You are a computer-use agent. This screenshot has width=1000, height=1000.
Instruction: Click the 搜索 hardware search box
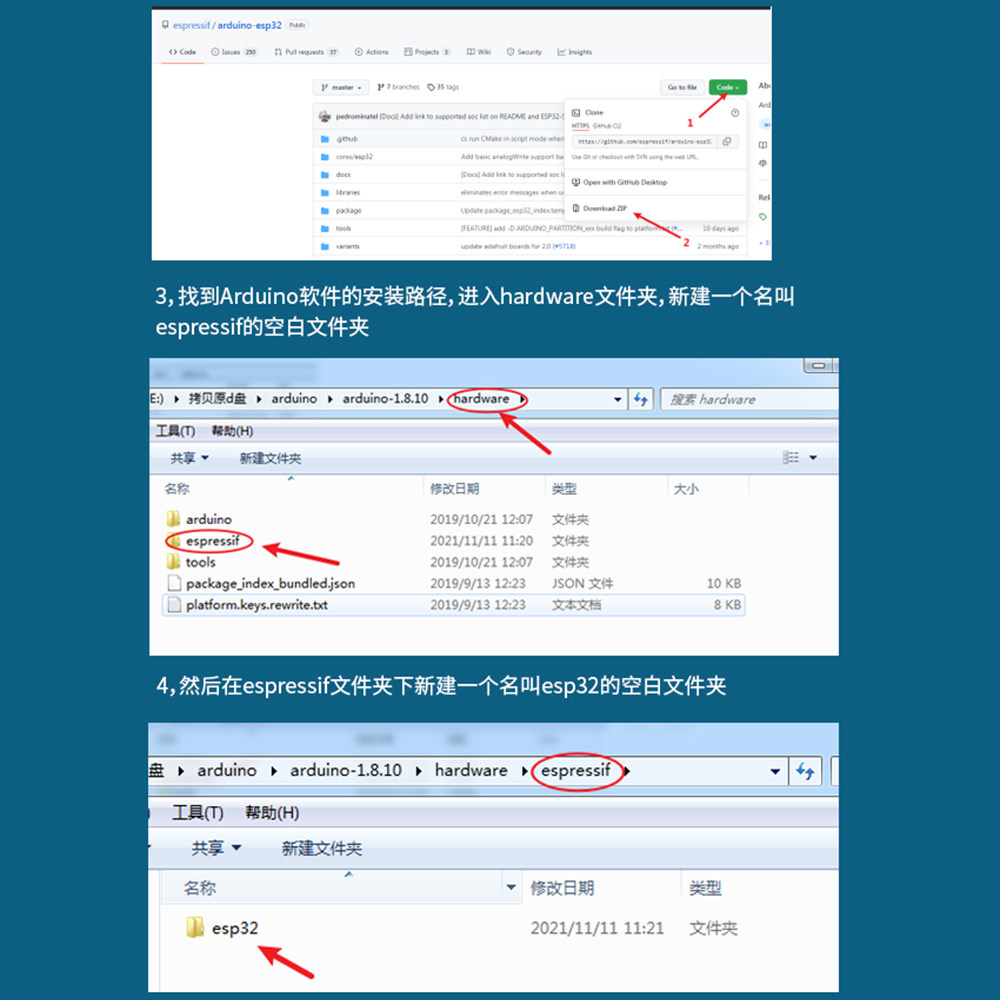[x=749, y=400]
